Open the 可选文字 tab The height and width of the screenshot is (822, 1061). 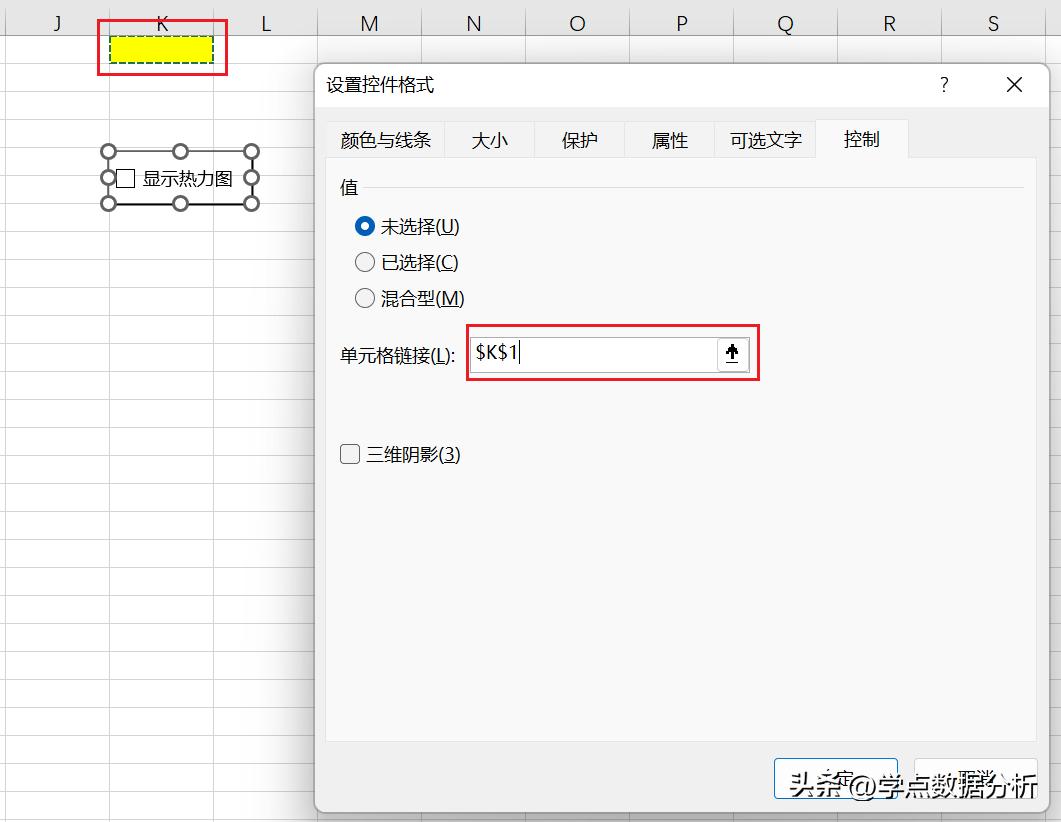click(x=765, y=140)
